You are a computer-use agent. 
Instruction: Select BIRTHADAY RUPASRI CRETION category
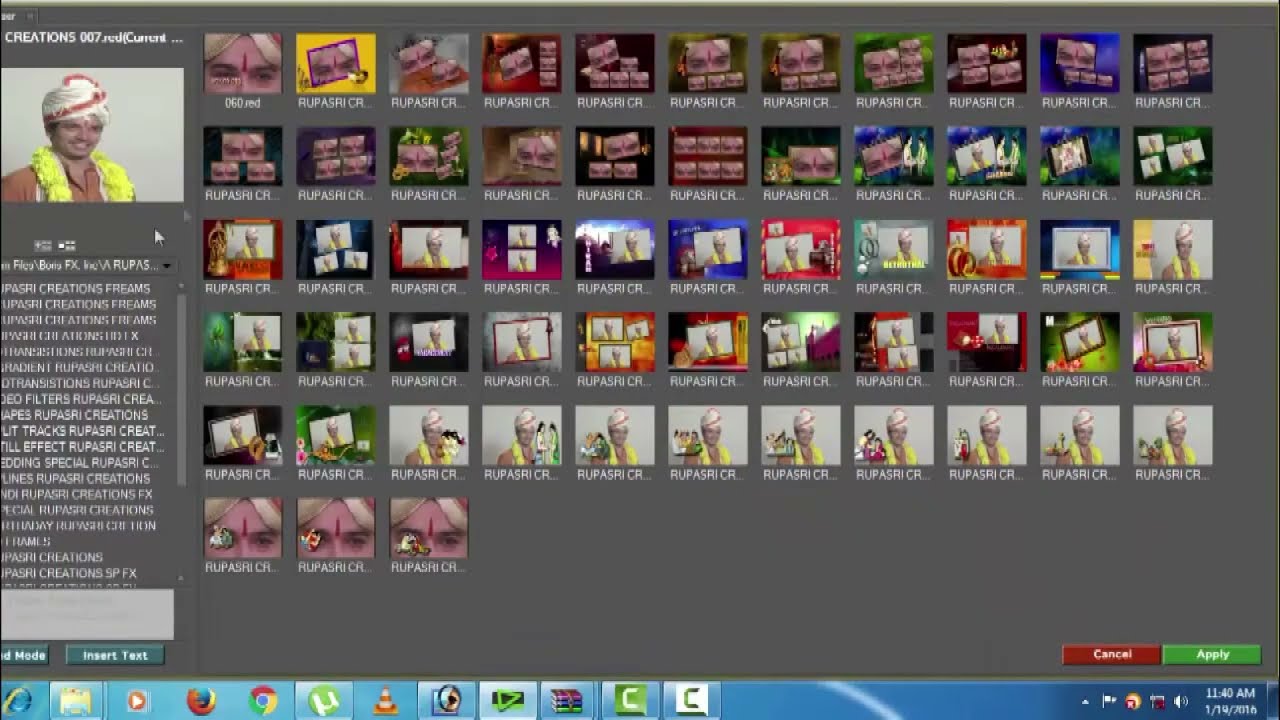click(78, 526)
